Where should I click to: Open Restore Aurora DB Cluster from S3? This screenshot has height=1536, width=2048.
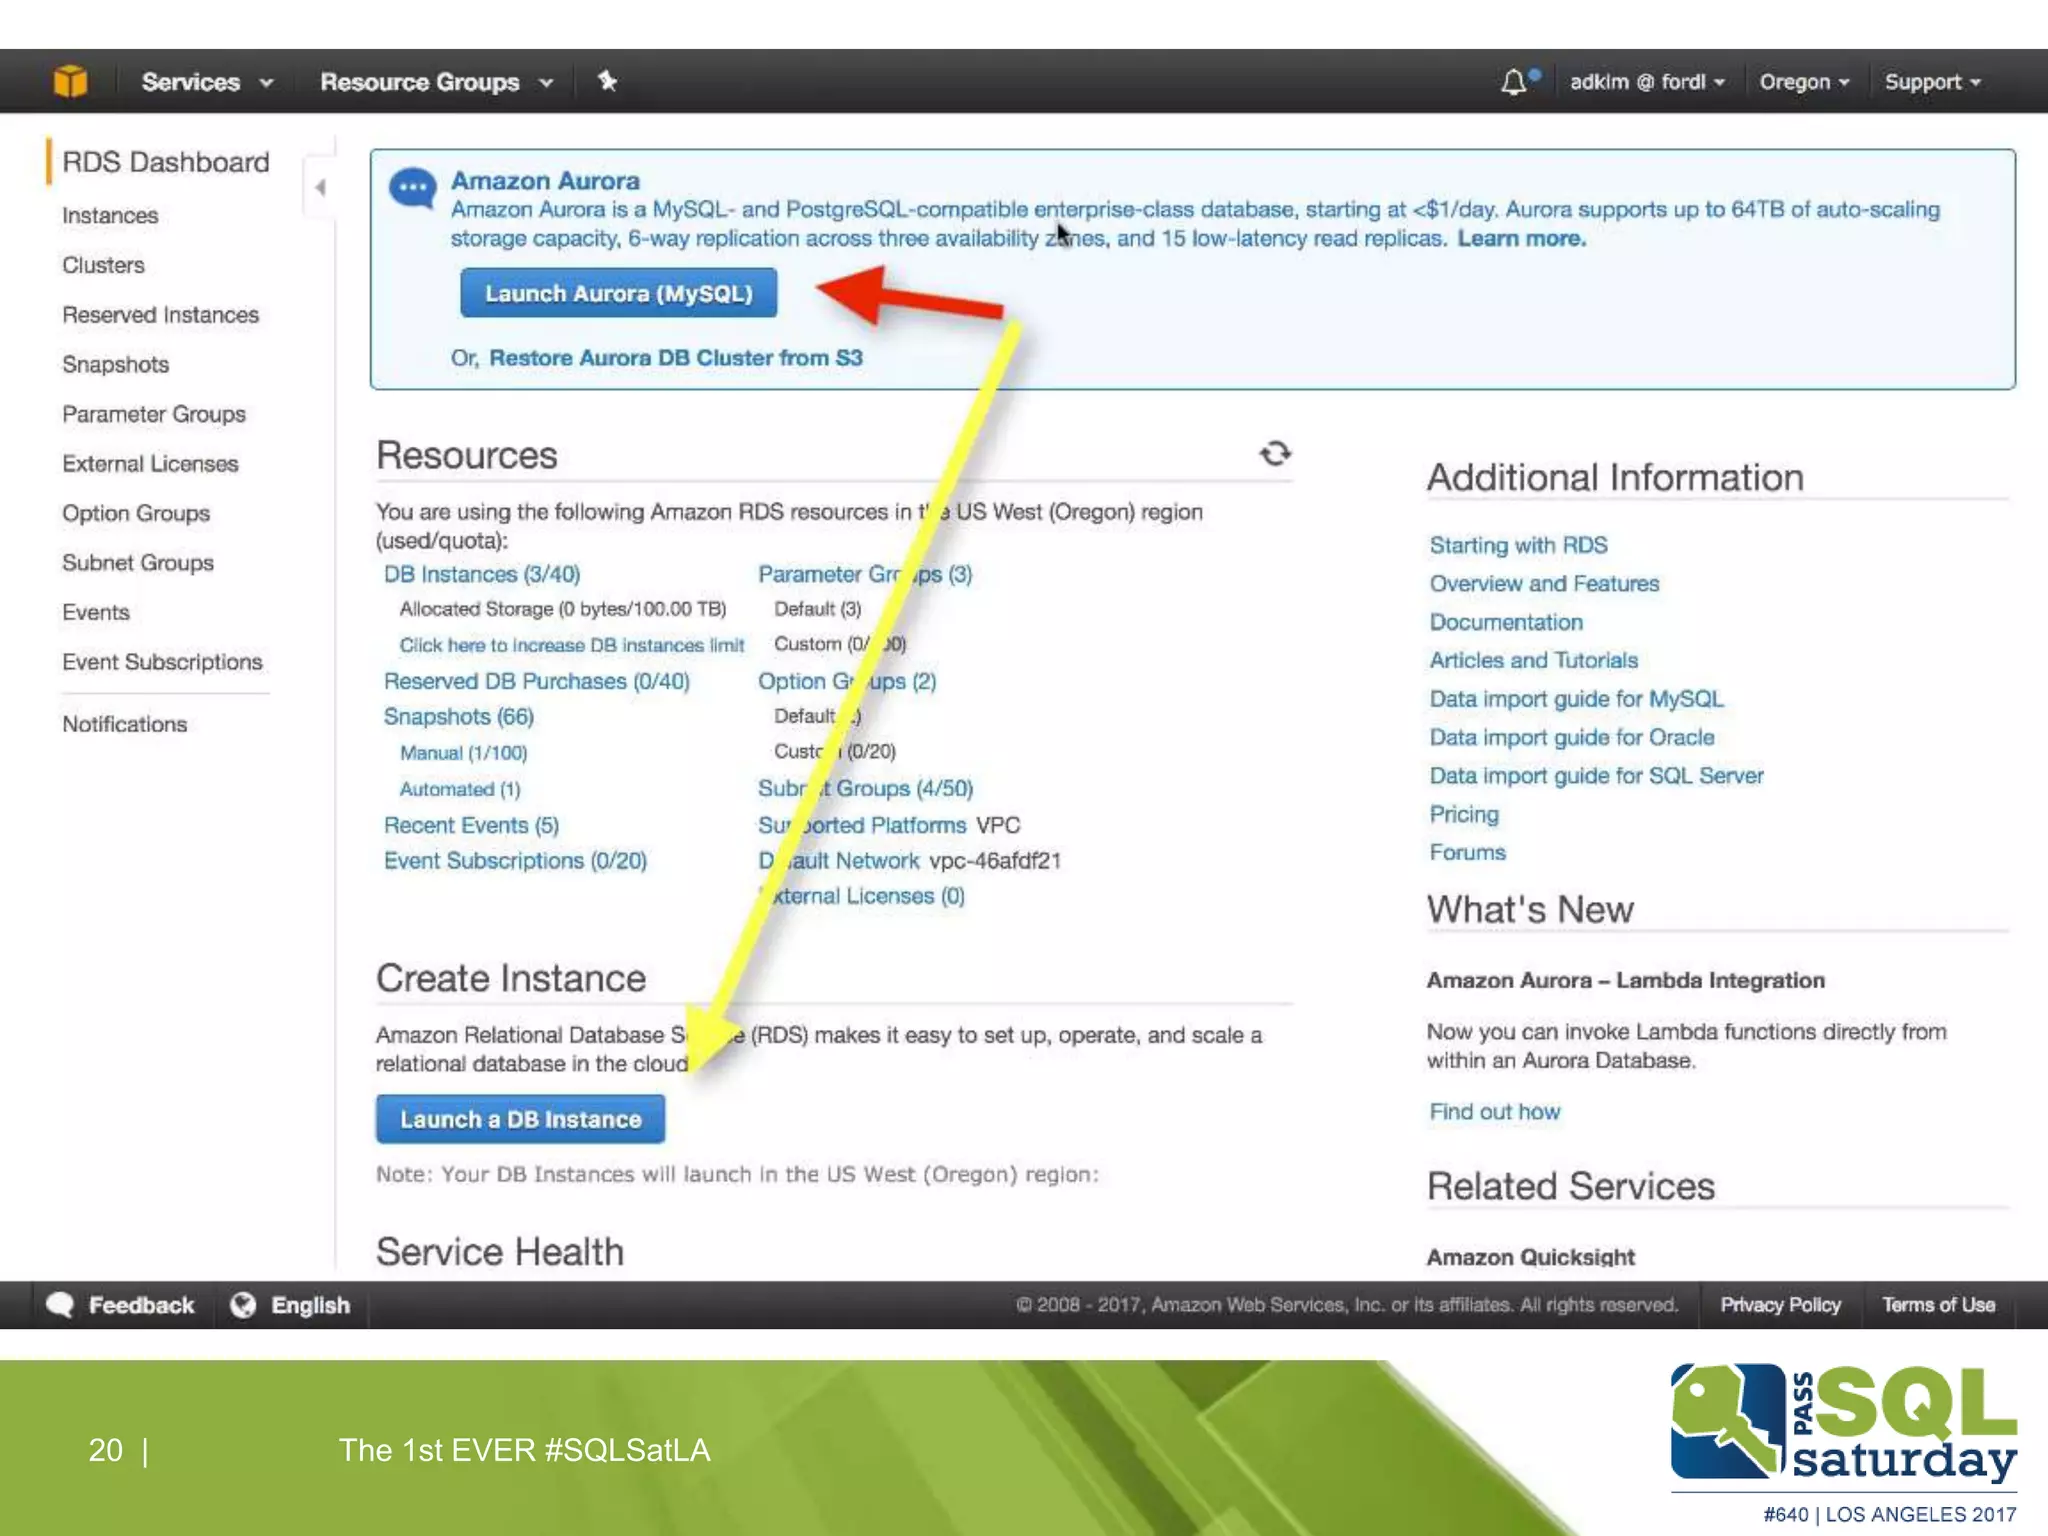coord(675,358)
